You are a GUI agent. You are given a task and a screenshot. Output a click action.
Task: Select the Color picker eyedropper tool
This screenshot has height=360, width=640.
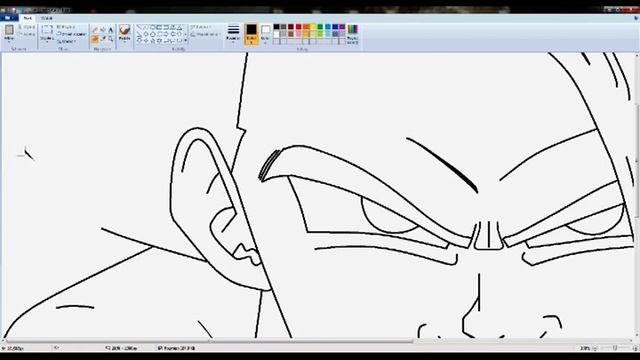(103, 39)
